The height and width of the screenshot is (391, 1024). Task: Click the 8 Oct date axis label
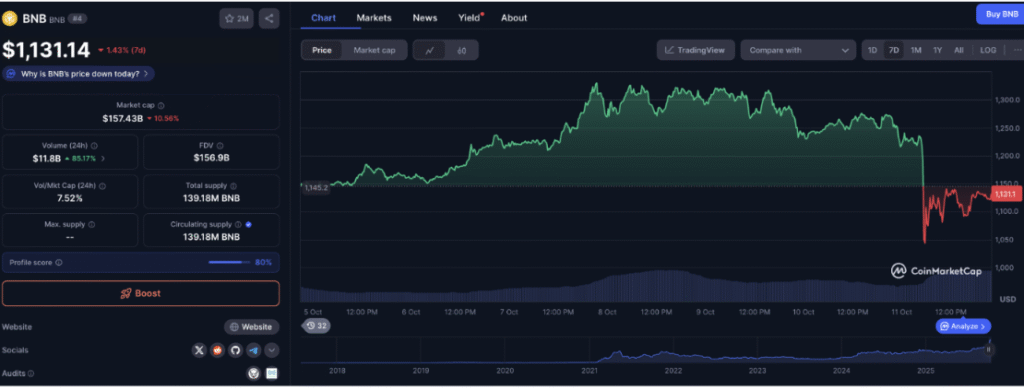(x=607, y=312)
